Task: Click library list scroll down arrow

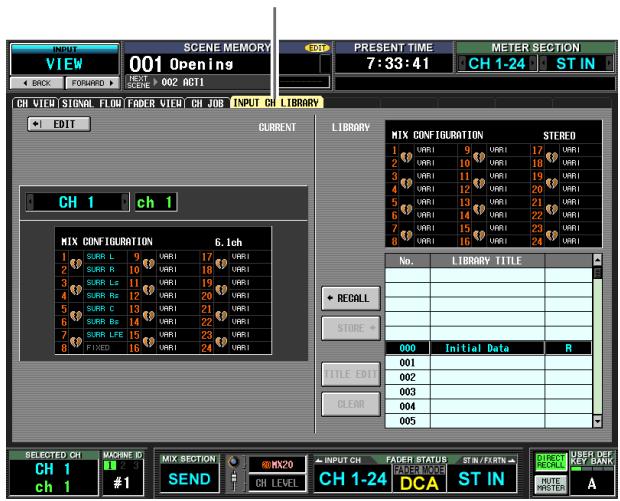Action: pyautogui.click(x=597, y=421)
